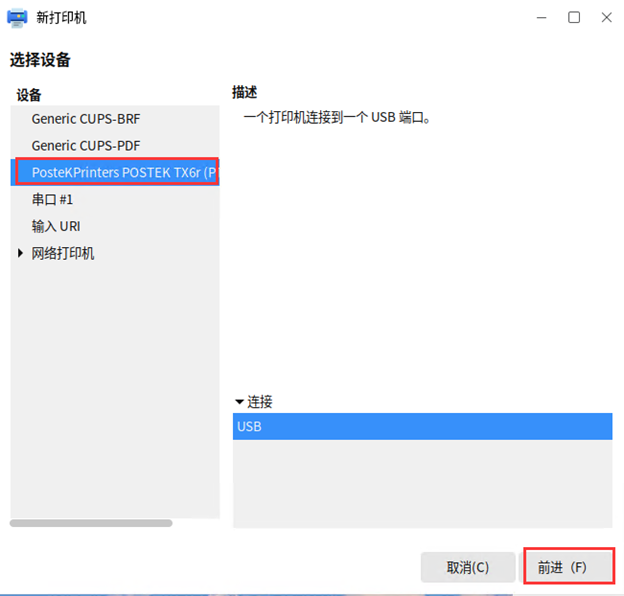Choose Generic CUPS-PDF in device list
Screen dimensions: 624x596
85,145
